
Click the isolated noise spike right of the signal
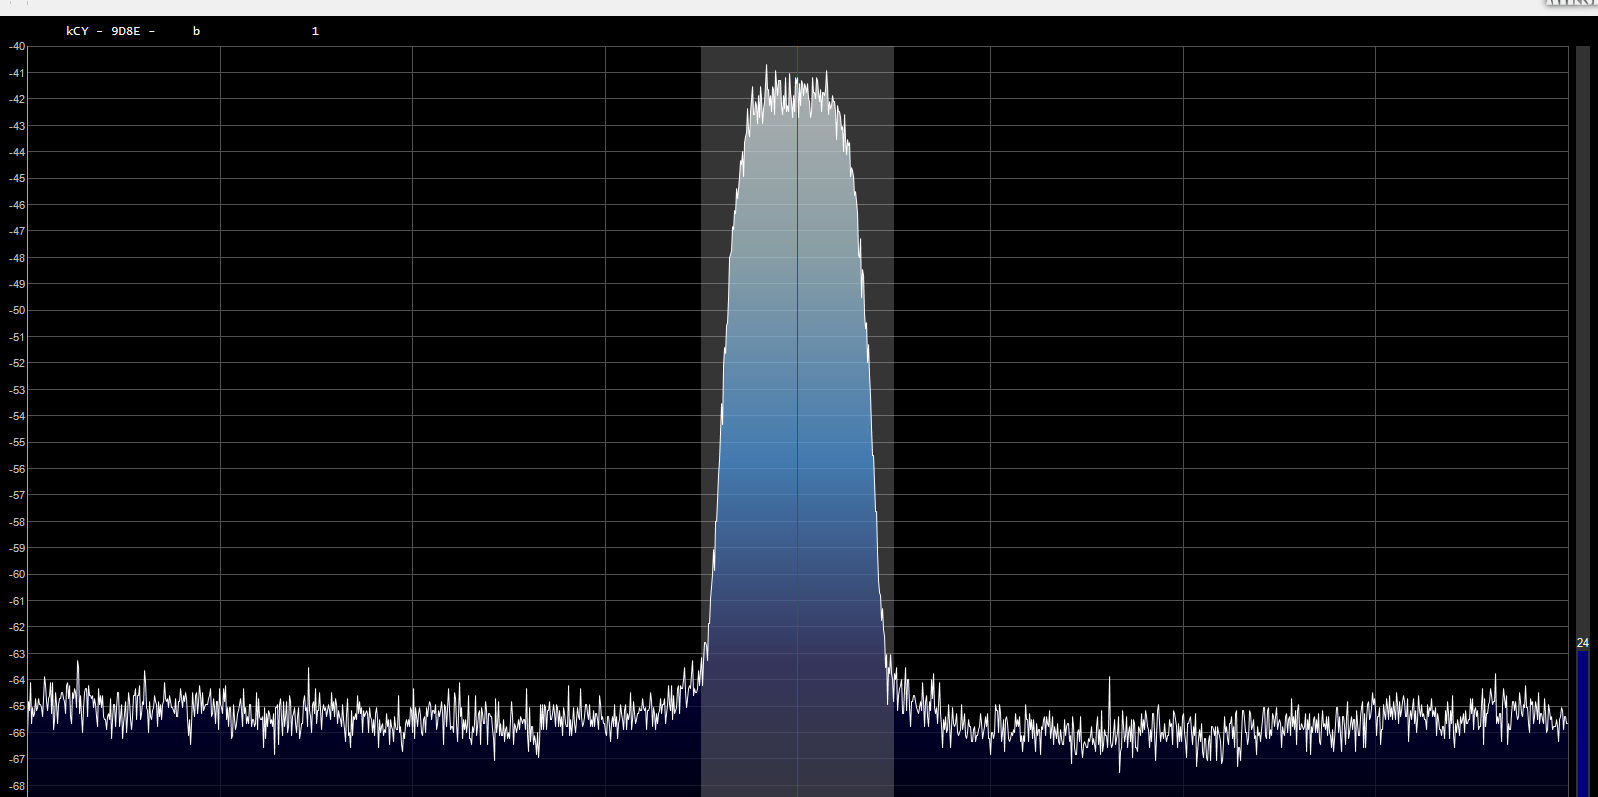tap(1109, 680)
